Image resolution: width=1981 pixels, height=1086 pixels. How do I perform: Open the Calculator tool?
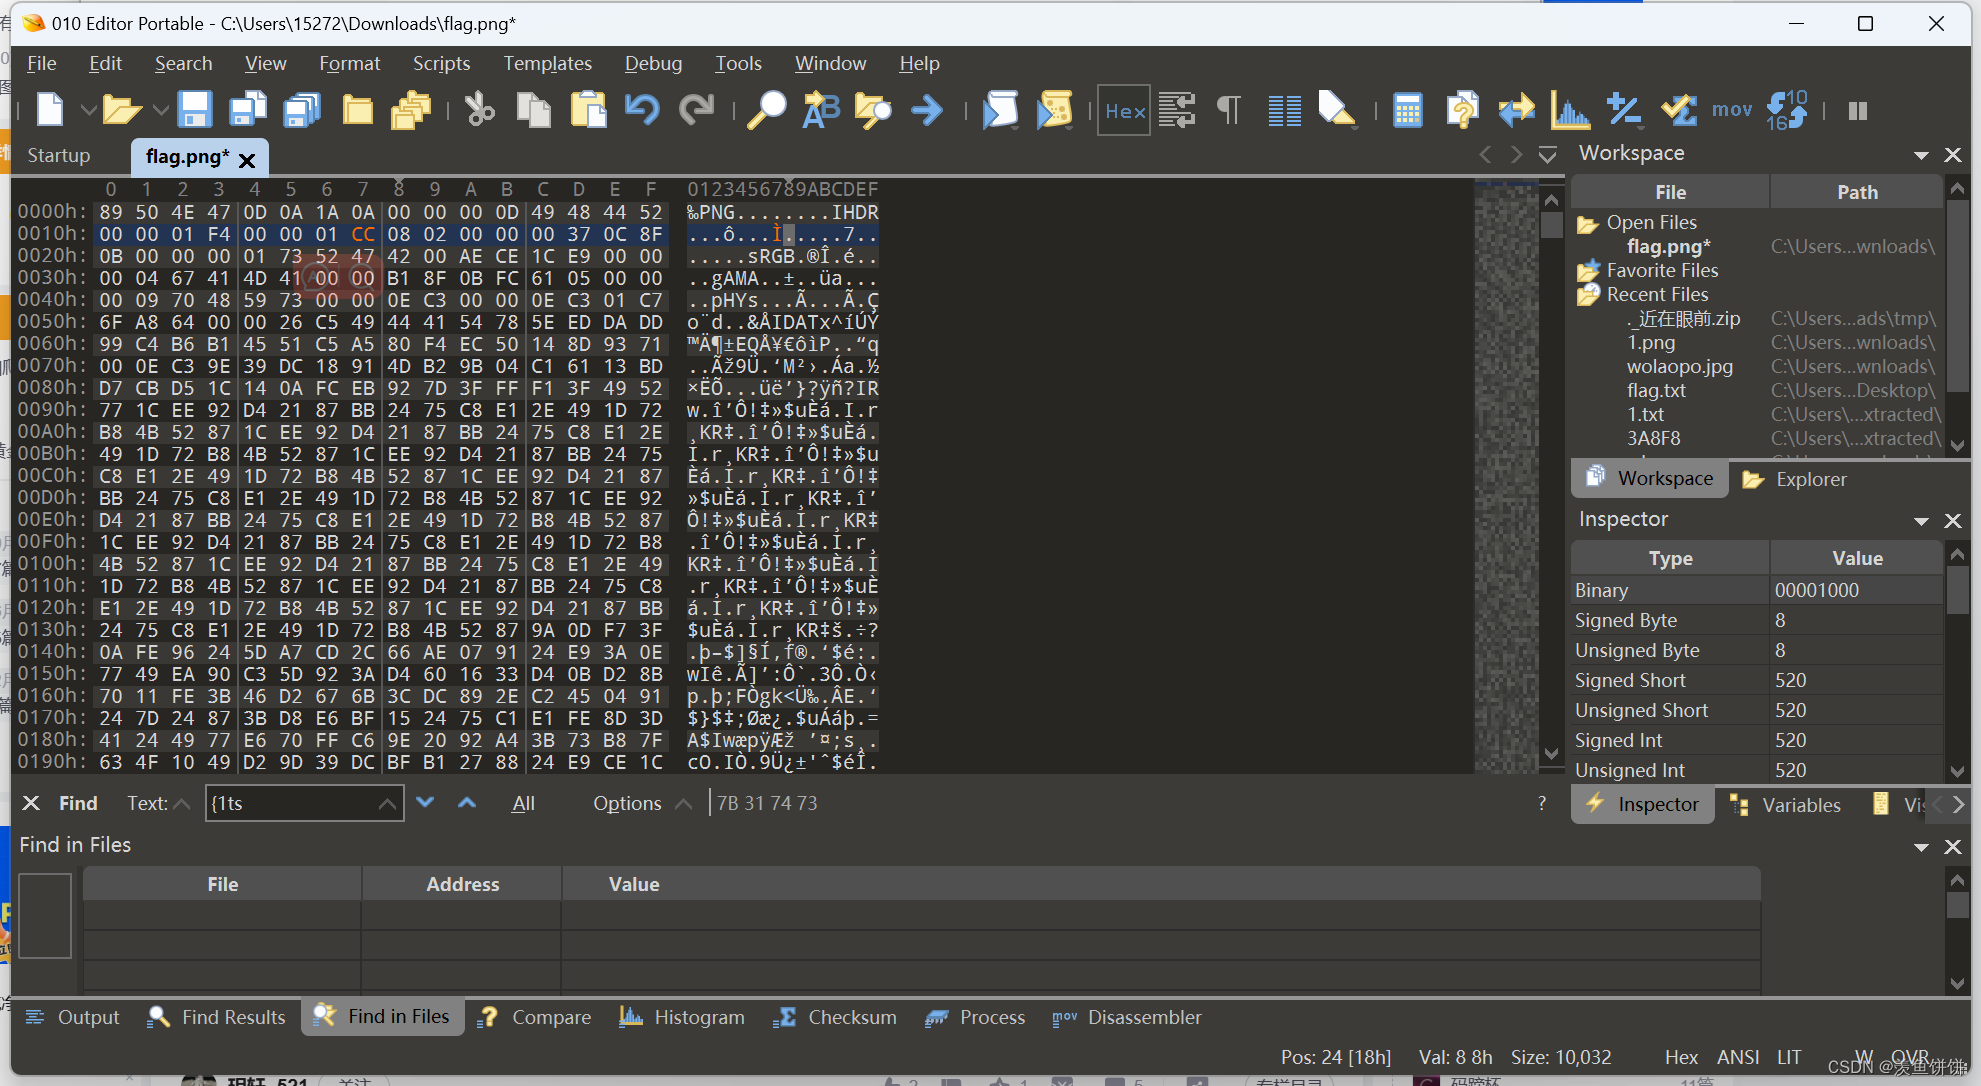(1409, 110)
